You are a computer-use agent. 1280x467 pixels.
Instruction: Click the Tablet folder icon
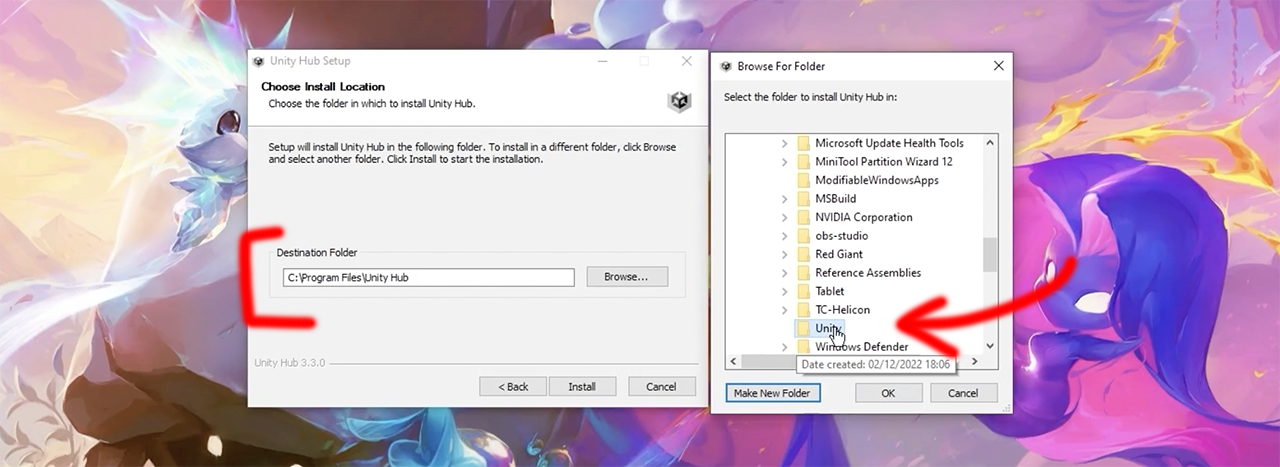coord(803,291)
